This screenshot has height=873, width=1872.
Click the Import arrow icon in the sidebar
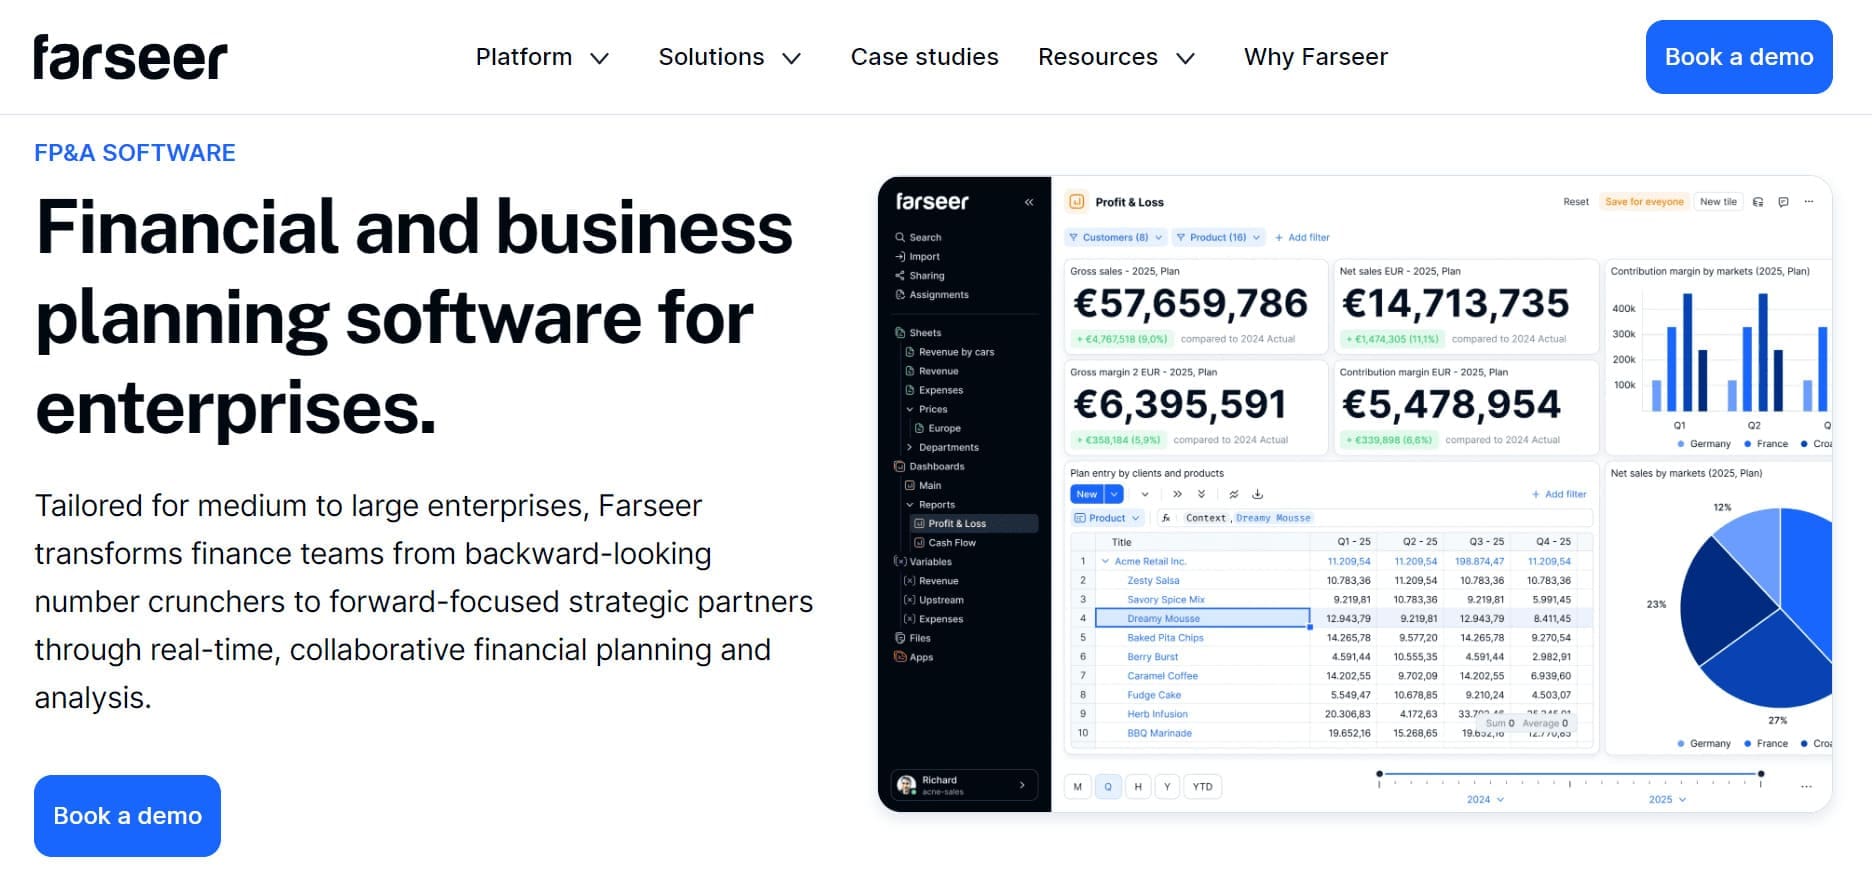coord(900,257)
